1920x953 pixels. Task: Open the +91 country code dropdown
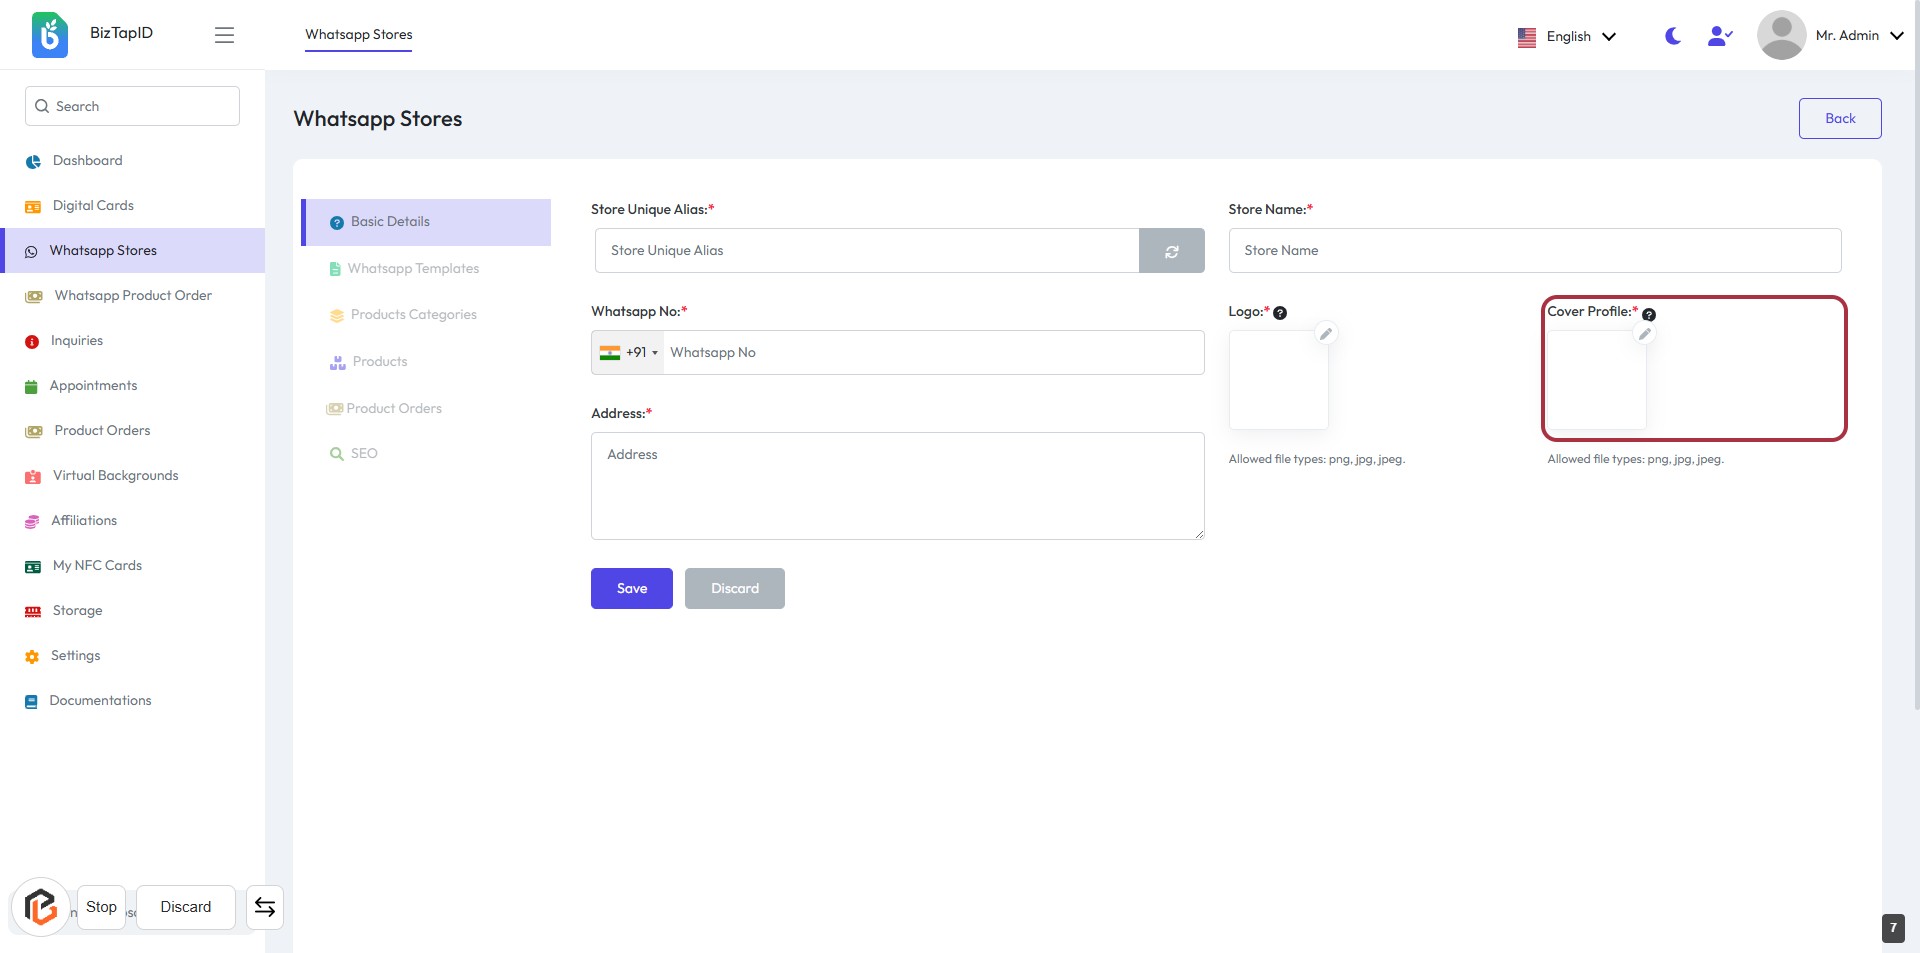click(x=629, y=353)
